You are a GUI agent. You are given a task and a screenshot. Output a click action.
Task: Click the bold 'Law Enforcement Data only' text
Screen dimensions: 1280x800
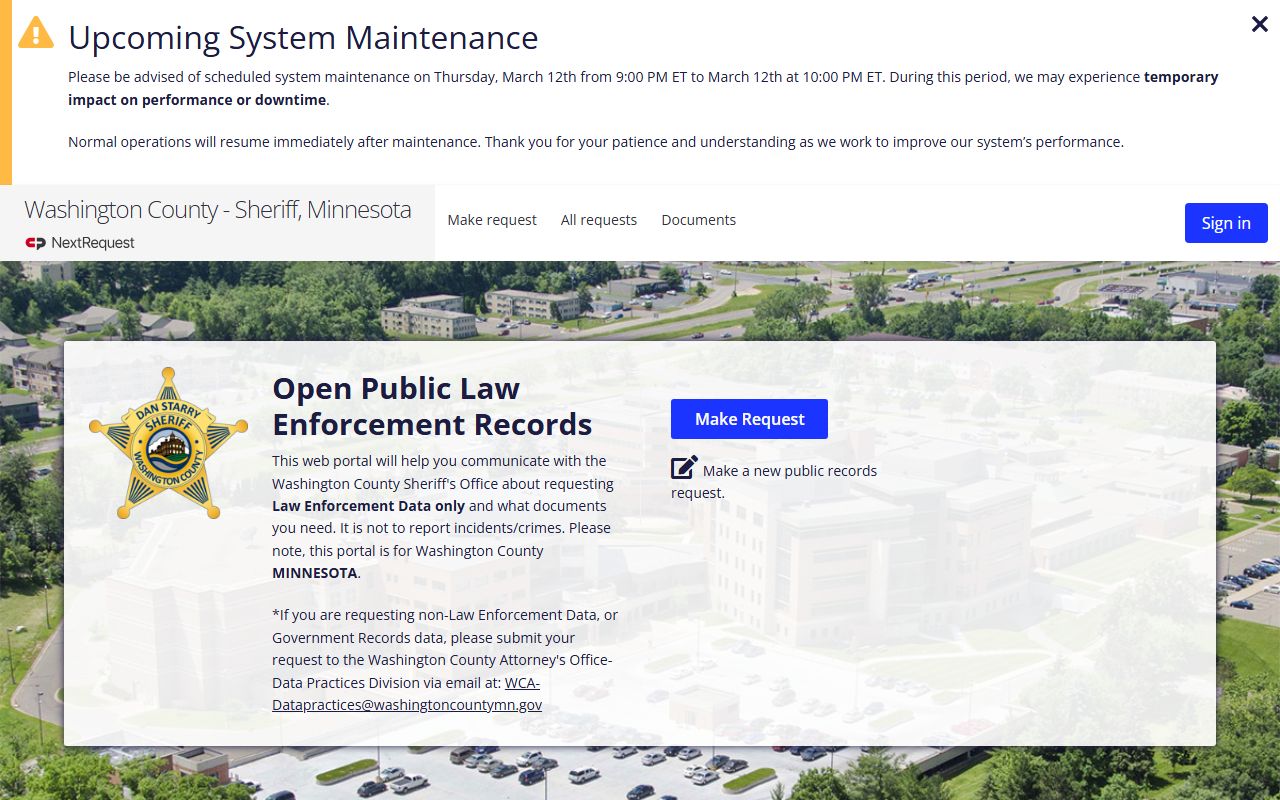coord(368,506)
